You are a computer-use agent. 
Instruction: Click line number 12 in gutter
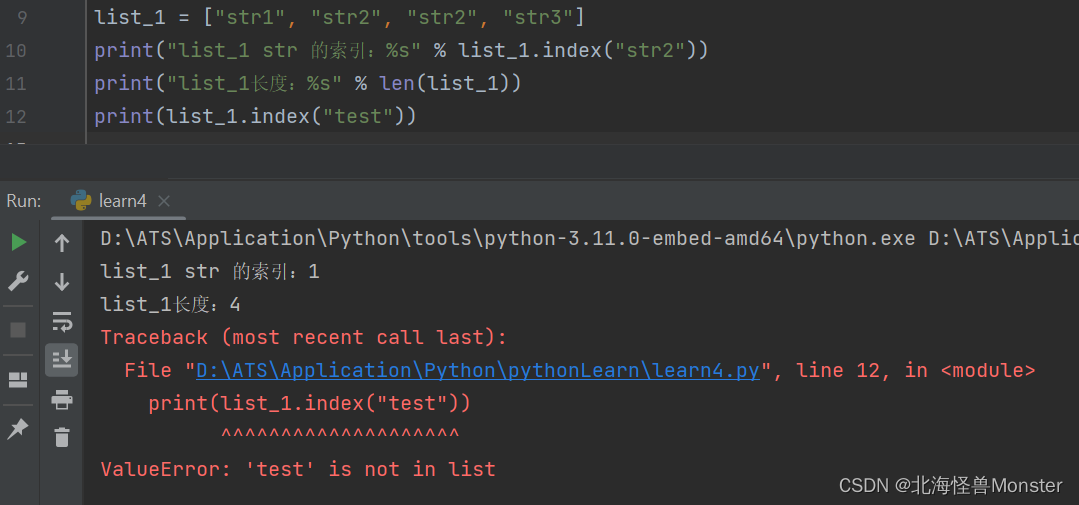click(x=16, y=116)
